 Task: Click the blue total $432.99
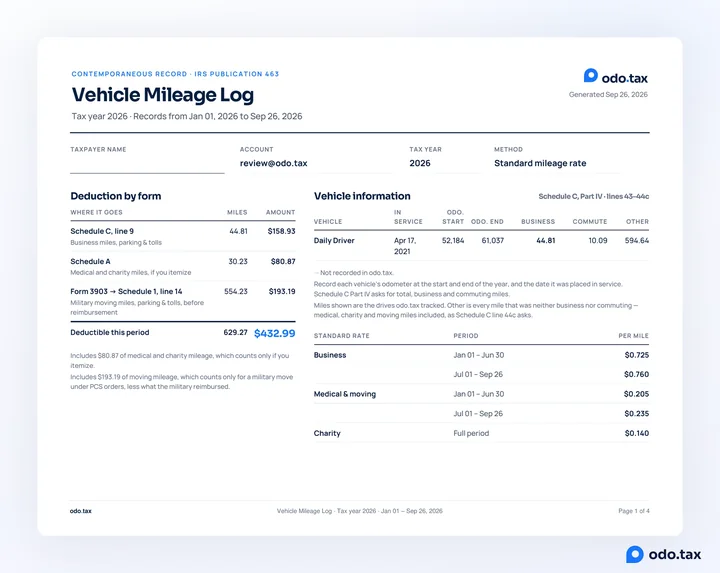tap(275, 333)
